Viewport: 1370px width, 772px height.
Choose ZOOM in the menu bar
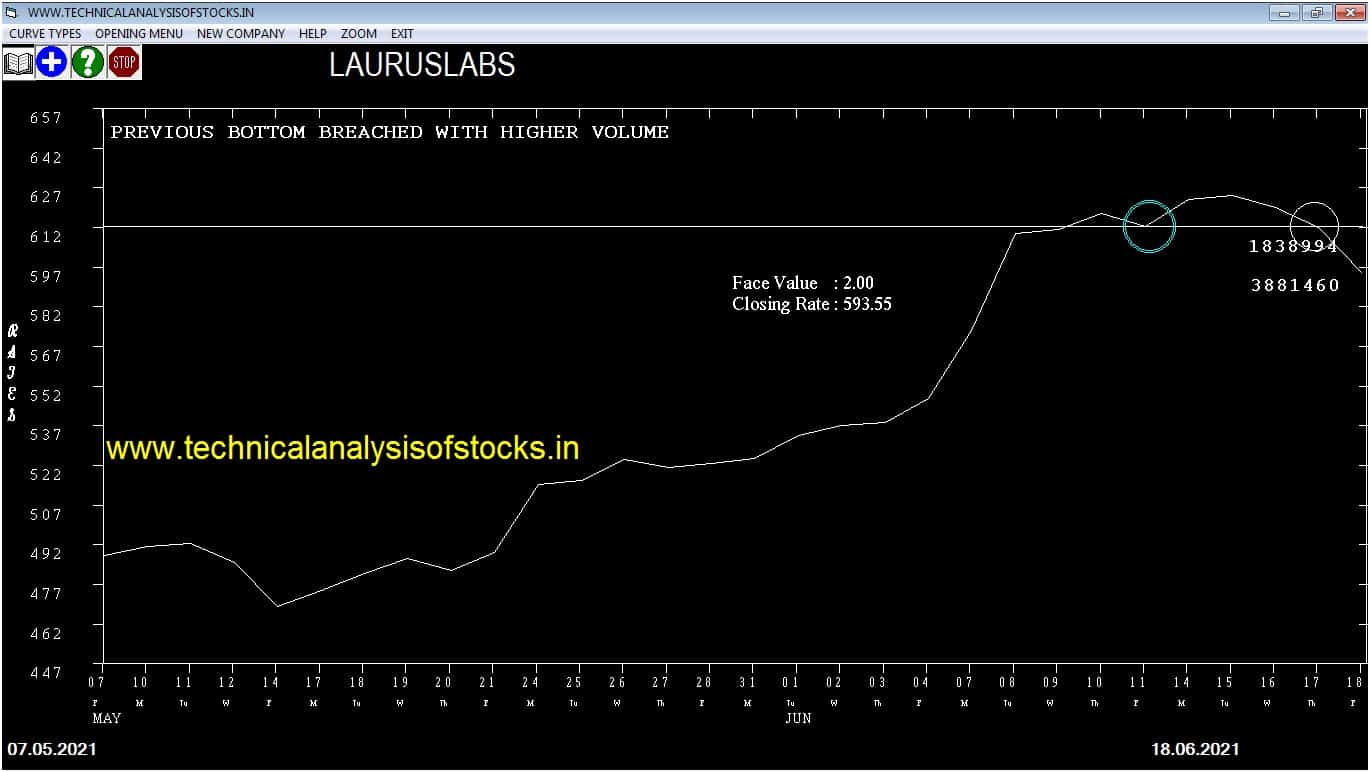click(358, 33)
